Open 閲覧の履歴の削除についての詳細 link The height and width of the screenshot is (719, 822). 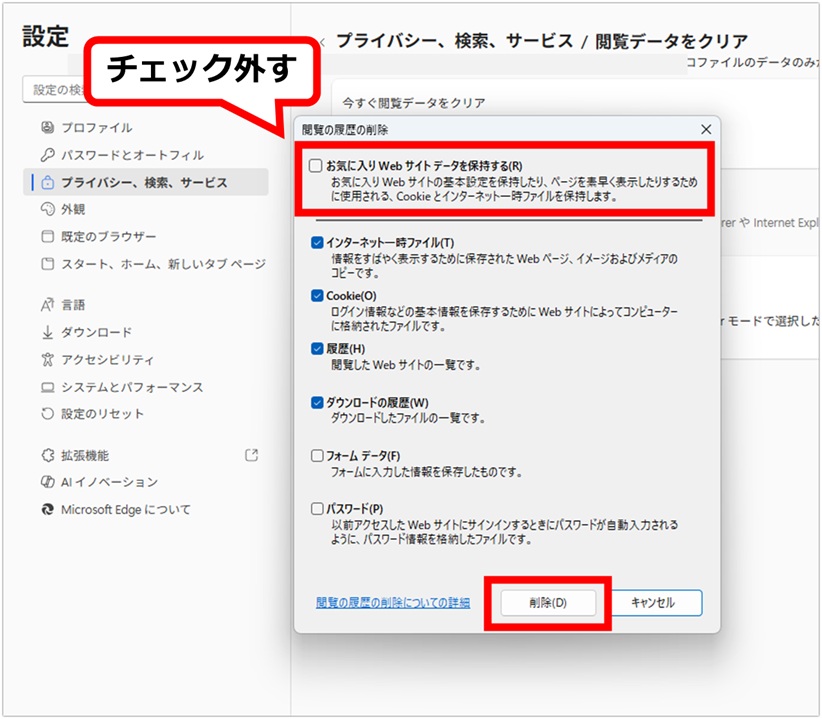[392, 603]
